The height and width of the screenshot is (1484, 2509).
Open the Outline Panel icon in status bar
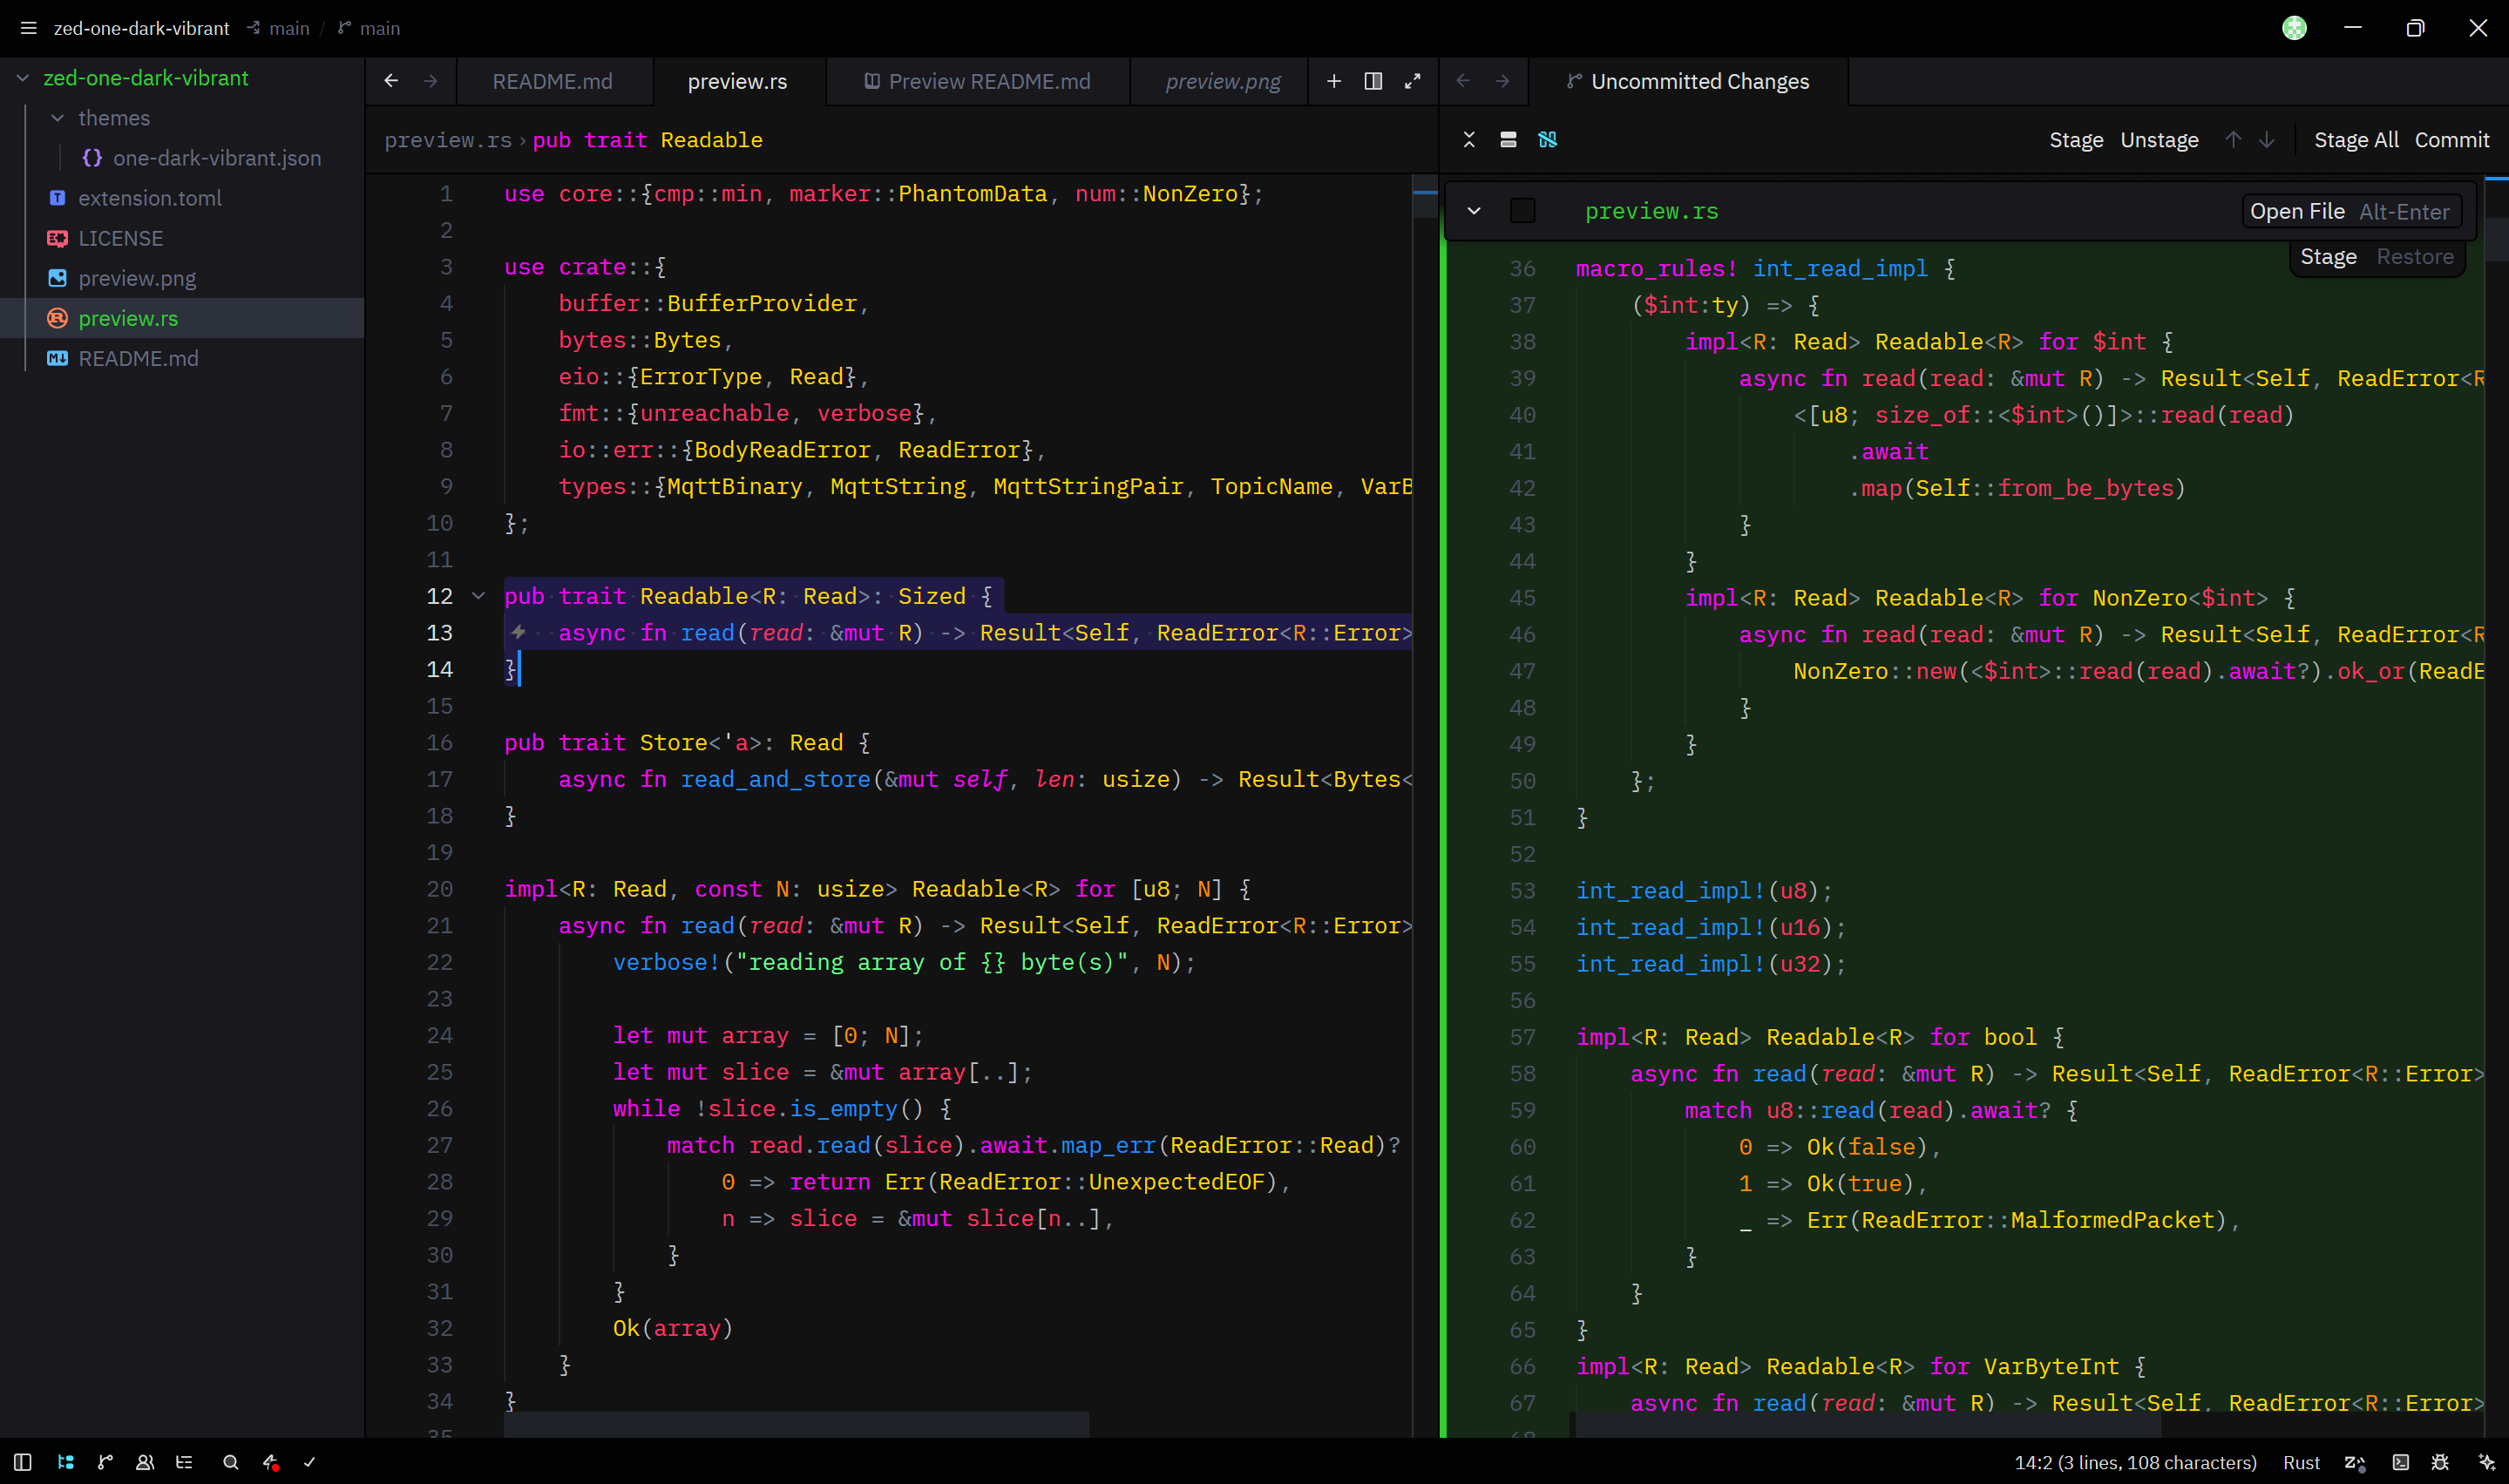point(184,1462)
